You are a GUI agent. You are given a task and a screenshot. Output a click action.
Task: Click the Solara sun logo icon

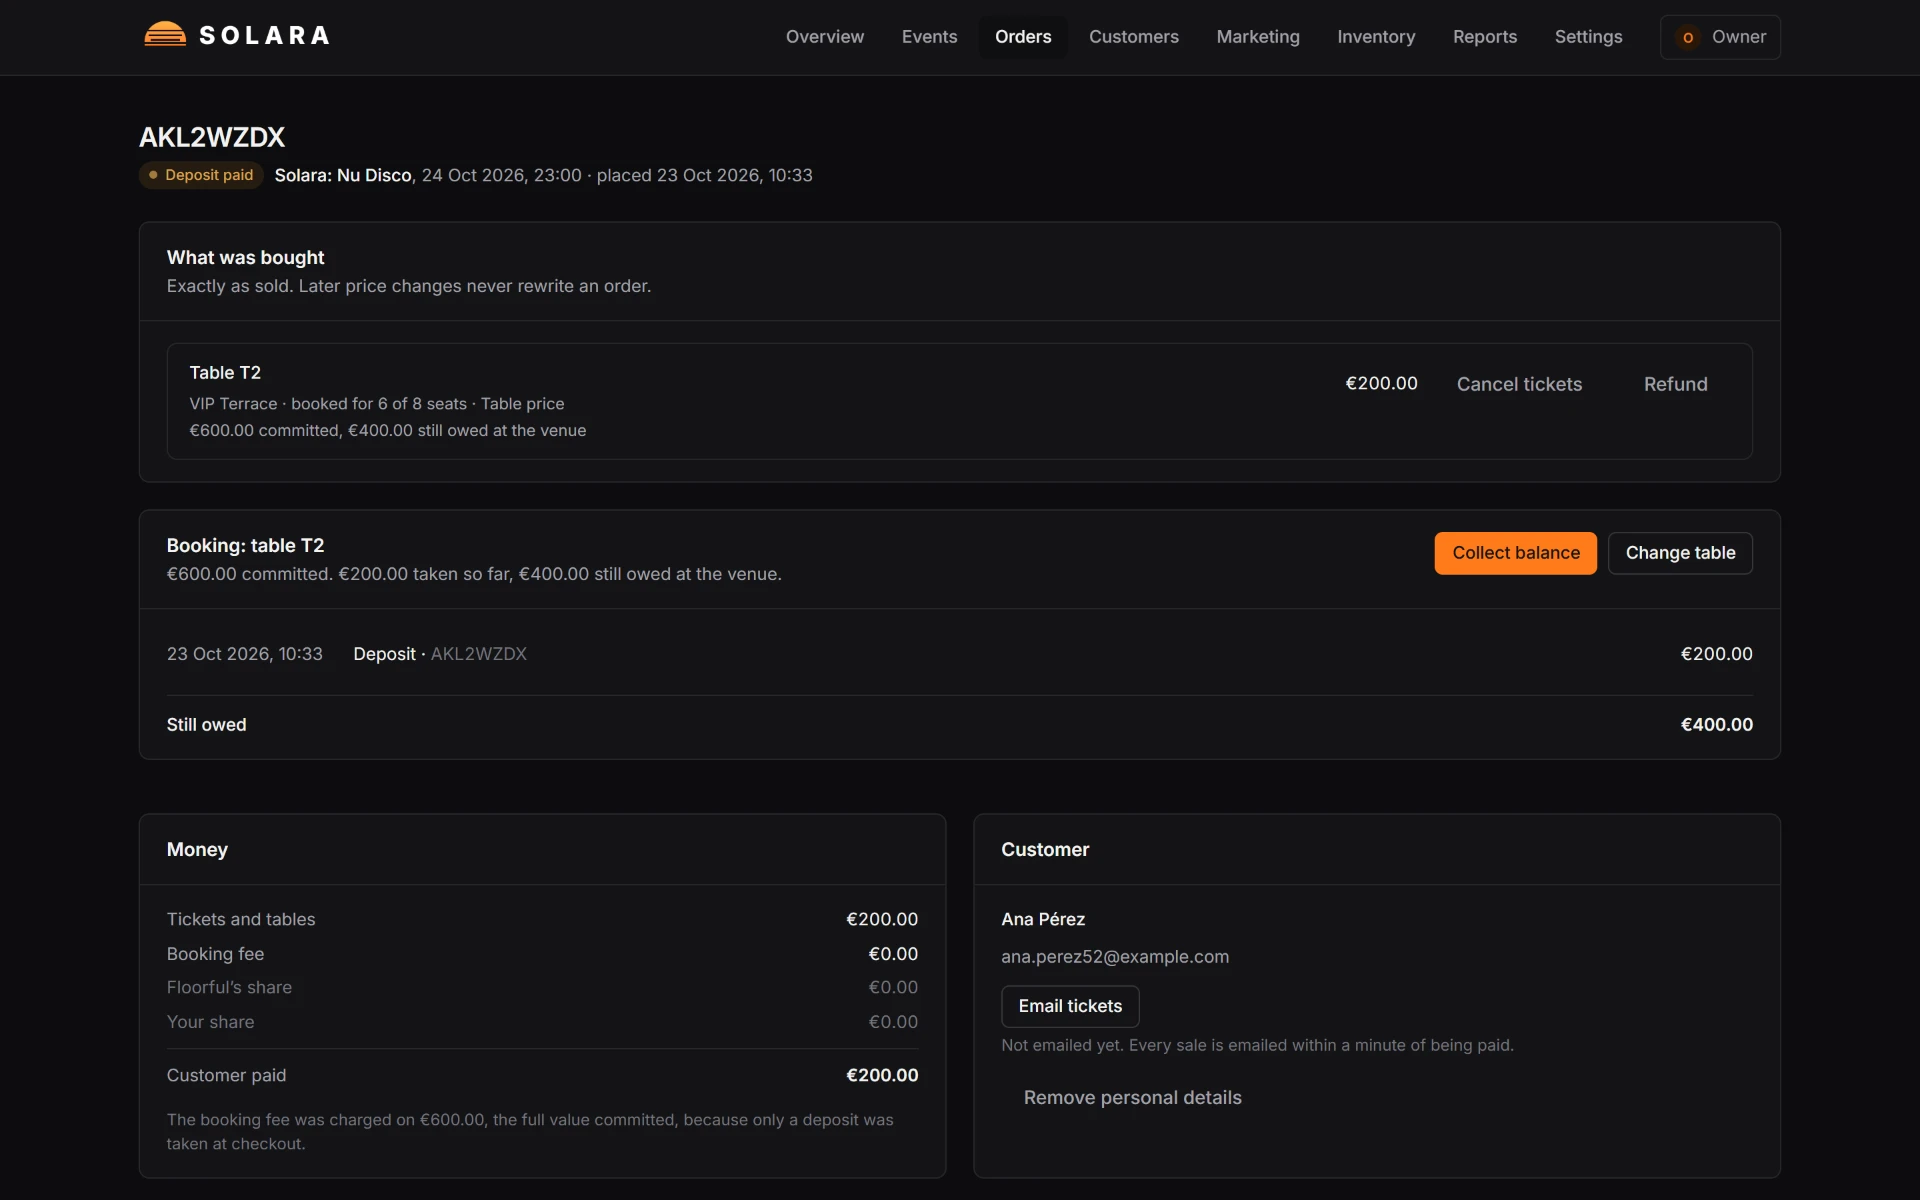tap(165, 35)
